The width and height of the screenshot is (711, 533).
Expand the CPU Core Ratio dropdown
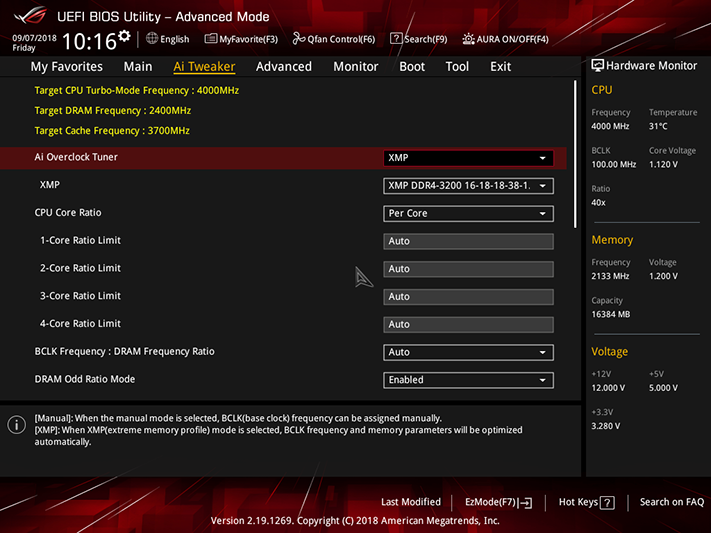[x=468, y=213]
